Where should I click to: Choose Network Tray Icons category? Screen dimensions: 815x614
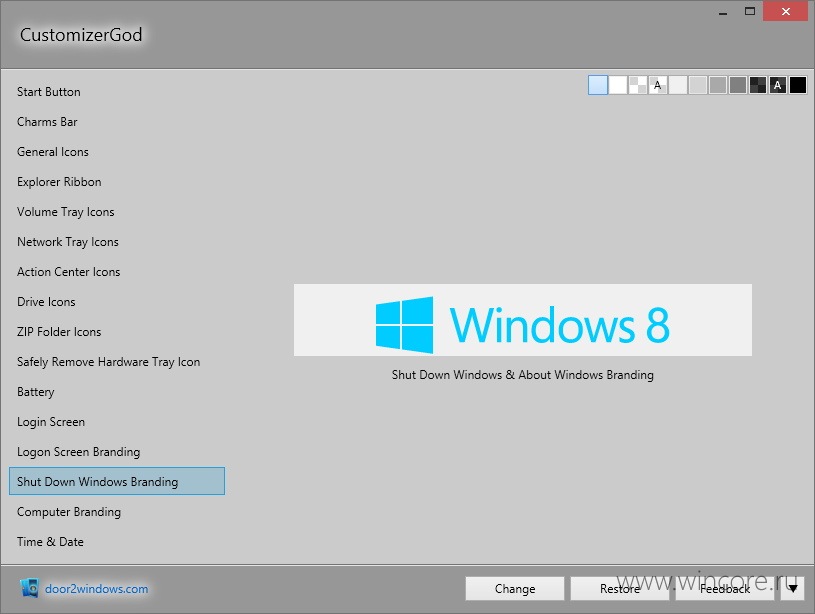(x=68, y=242)
